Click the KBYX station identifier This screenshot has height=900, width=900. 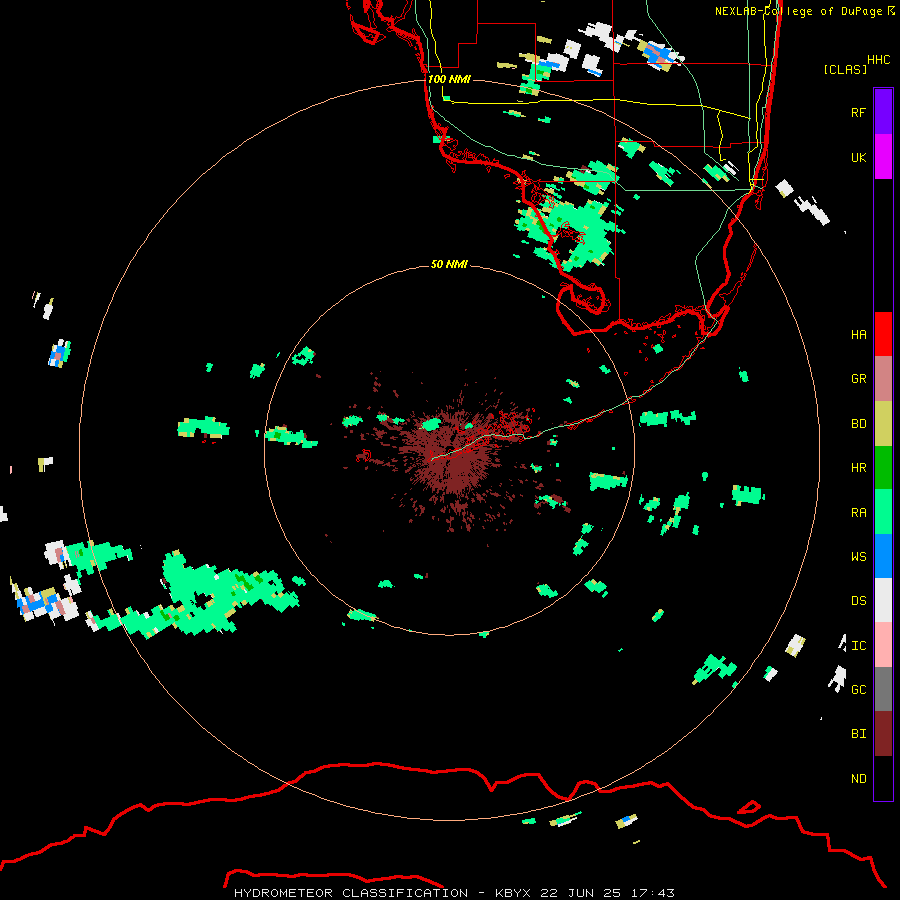point(513,893)
